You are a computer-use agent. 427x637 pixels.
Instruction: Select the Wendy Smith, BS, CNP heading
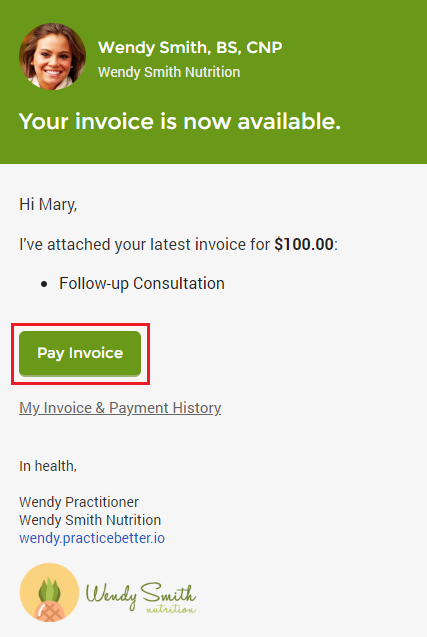point(190,48)
